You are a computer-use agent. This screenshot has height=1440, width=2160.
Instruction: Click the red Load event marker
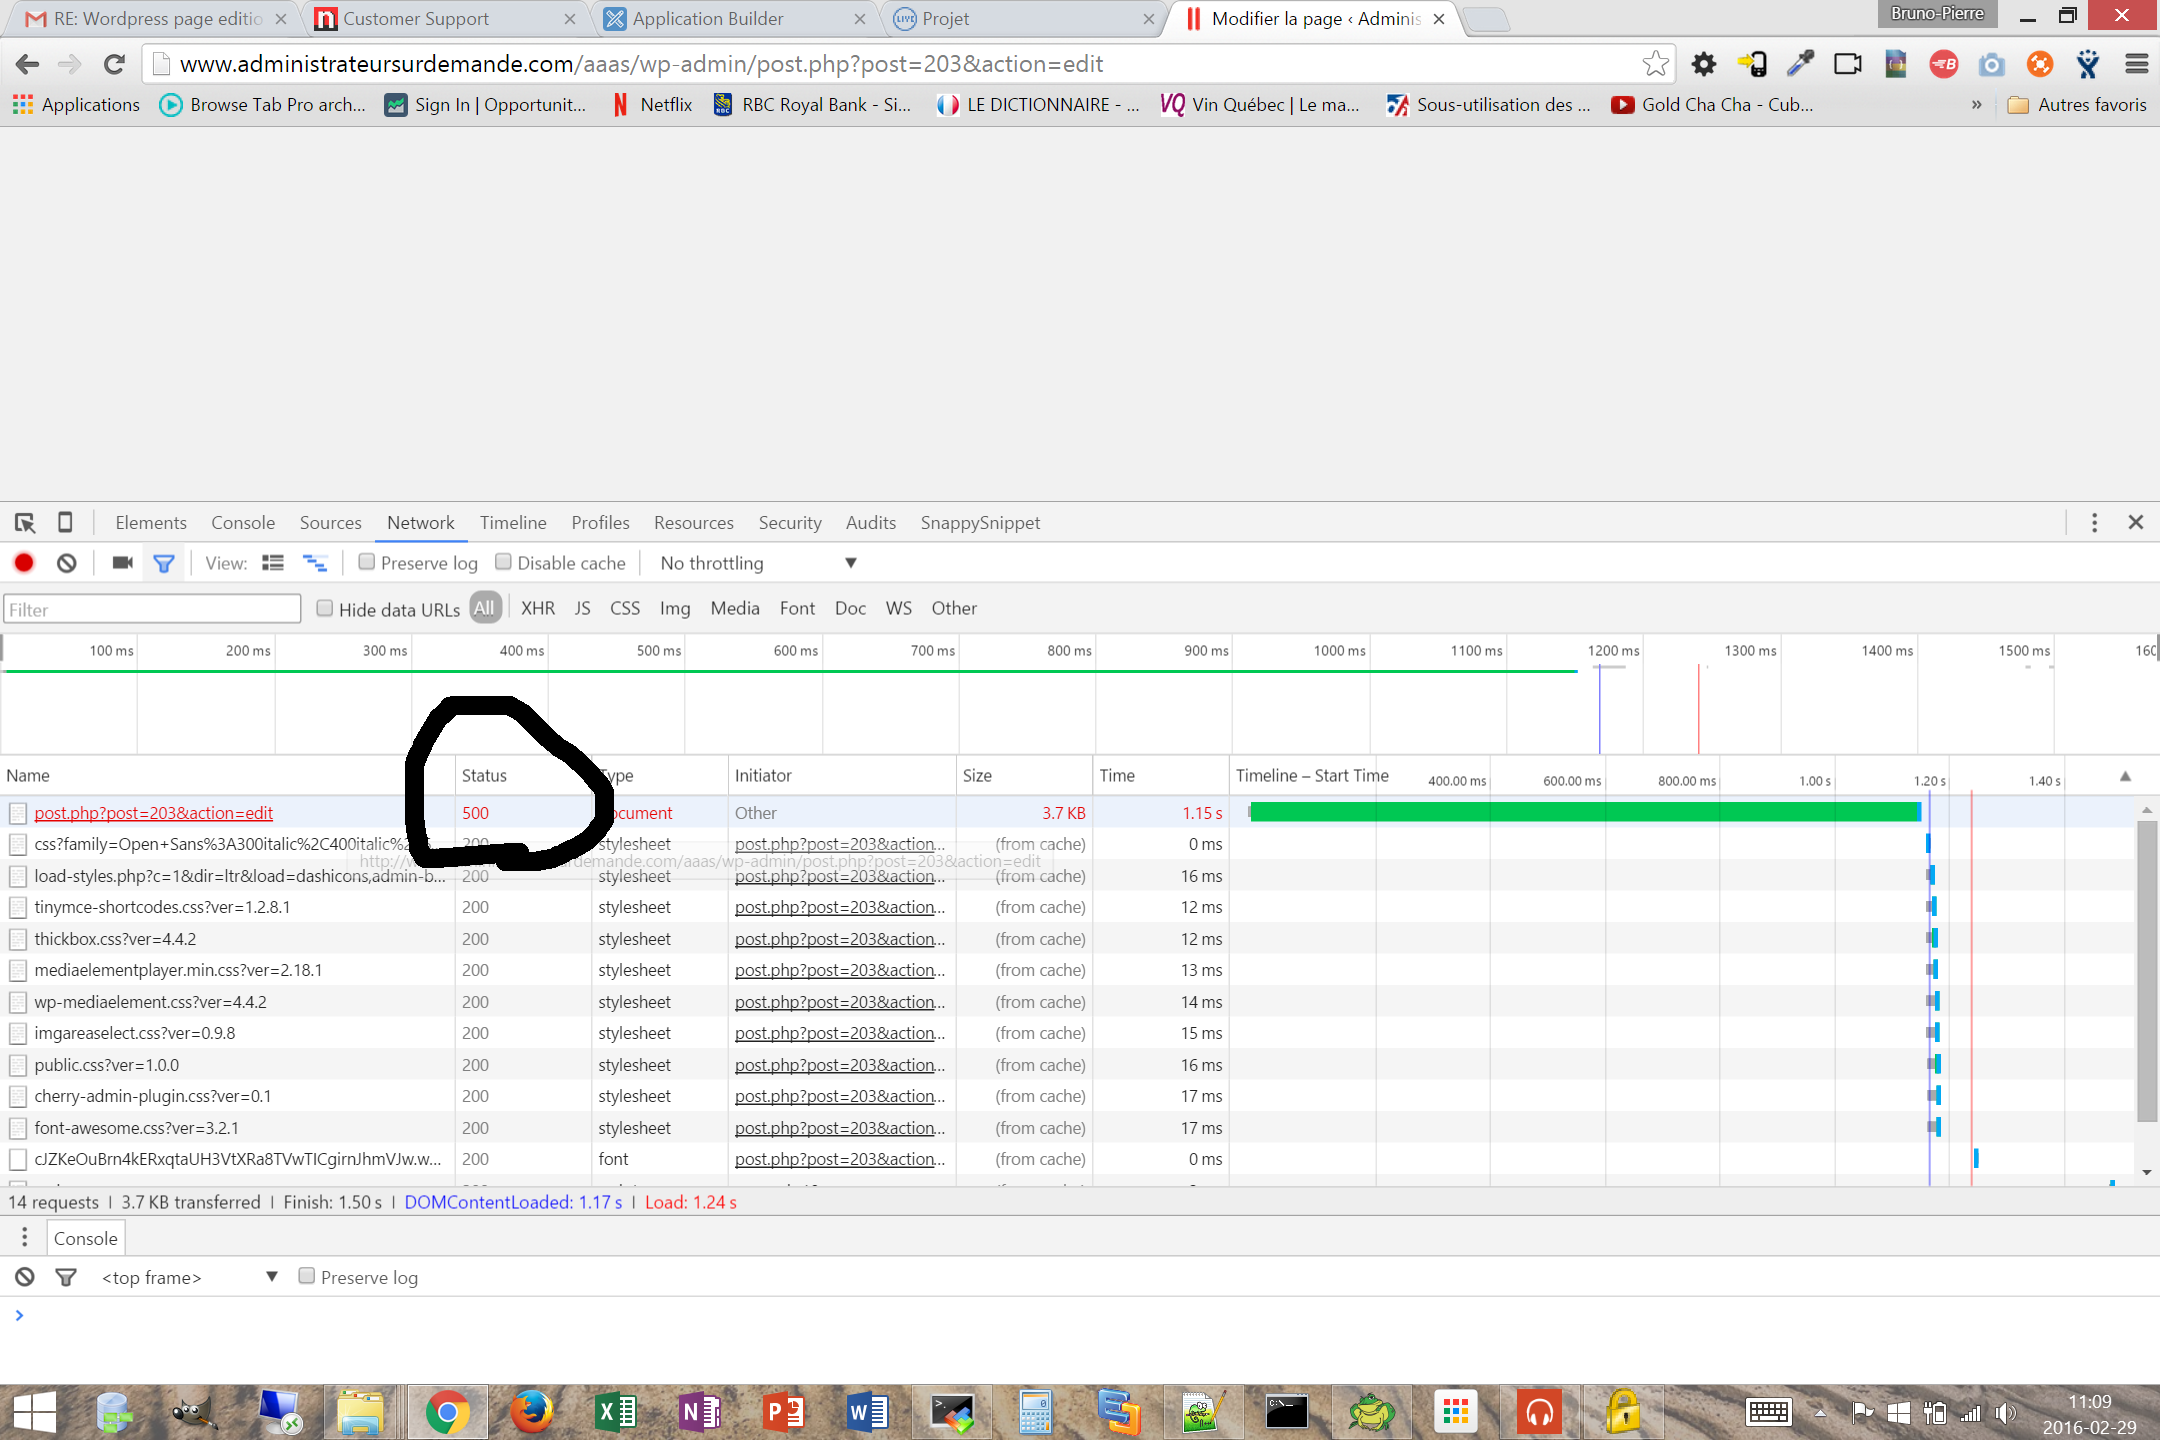1698,708
